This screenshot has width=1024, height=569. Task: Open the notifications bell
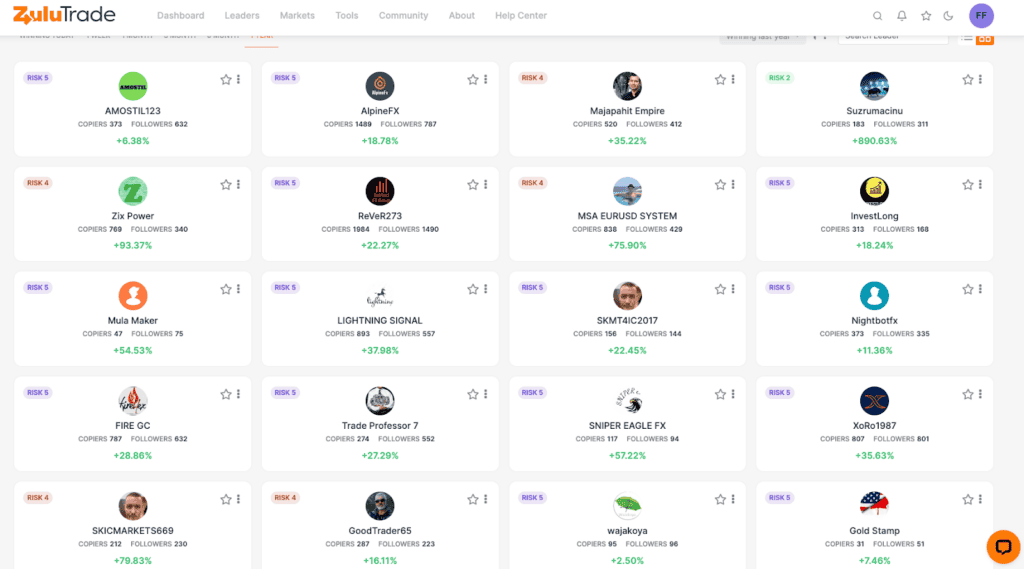(x=901, y=16)
